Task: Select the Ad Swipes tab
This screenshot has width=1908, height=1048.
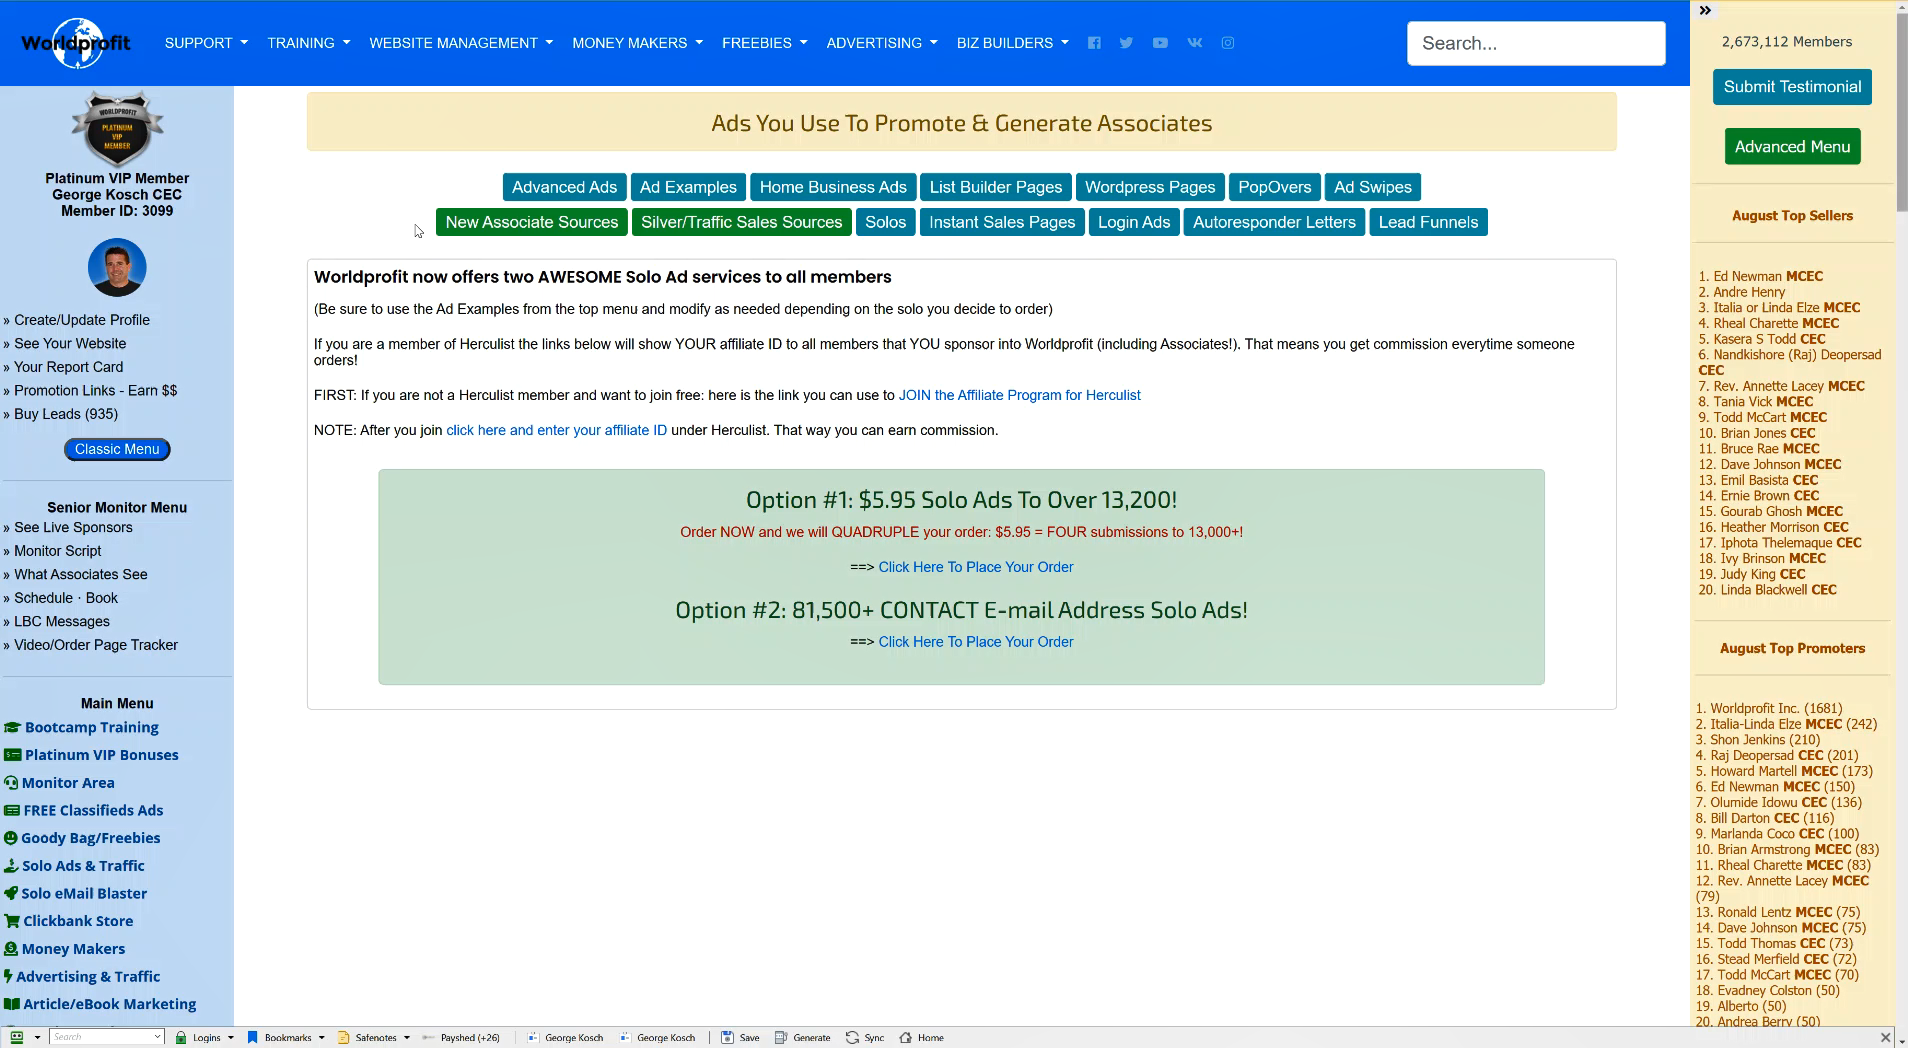Action: tap(1373, 187)
